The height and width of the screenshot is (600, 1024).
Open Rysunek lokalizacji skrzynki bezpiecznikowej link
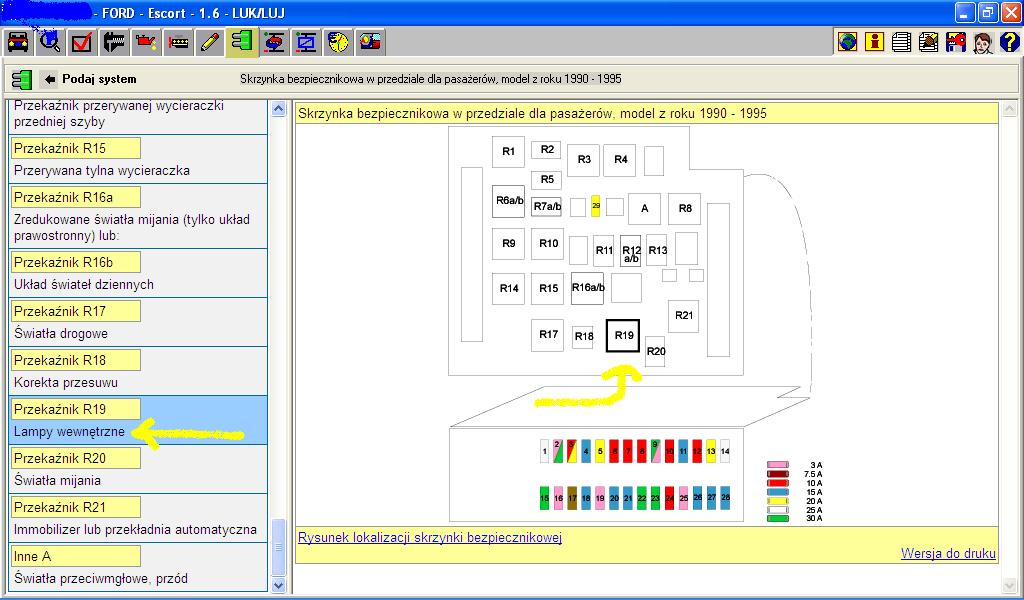click(430, 538)
